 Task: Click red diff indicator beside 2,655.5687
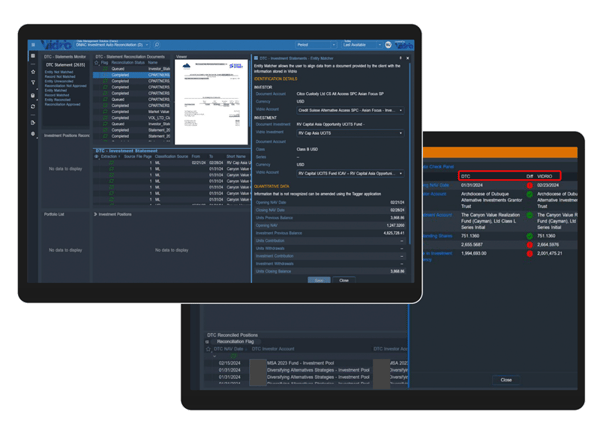tap(530, 245)
